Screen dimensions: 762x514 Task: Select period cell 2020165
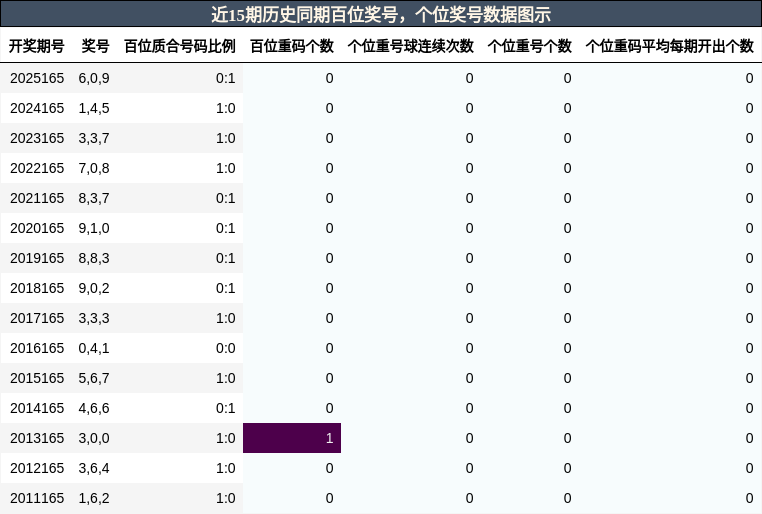[x=37, y=228]
